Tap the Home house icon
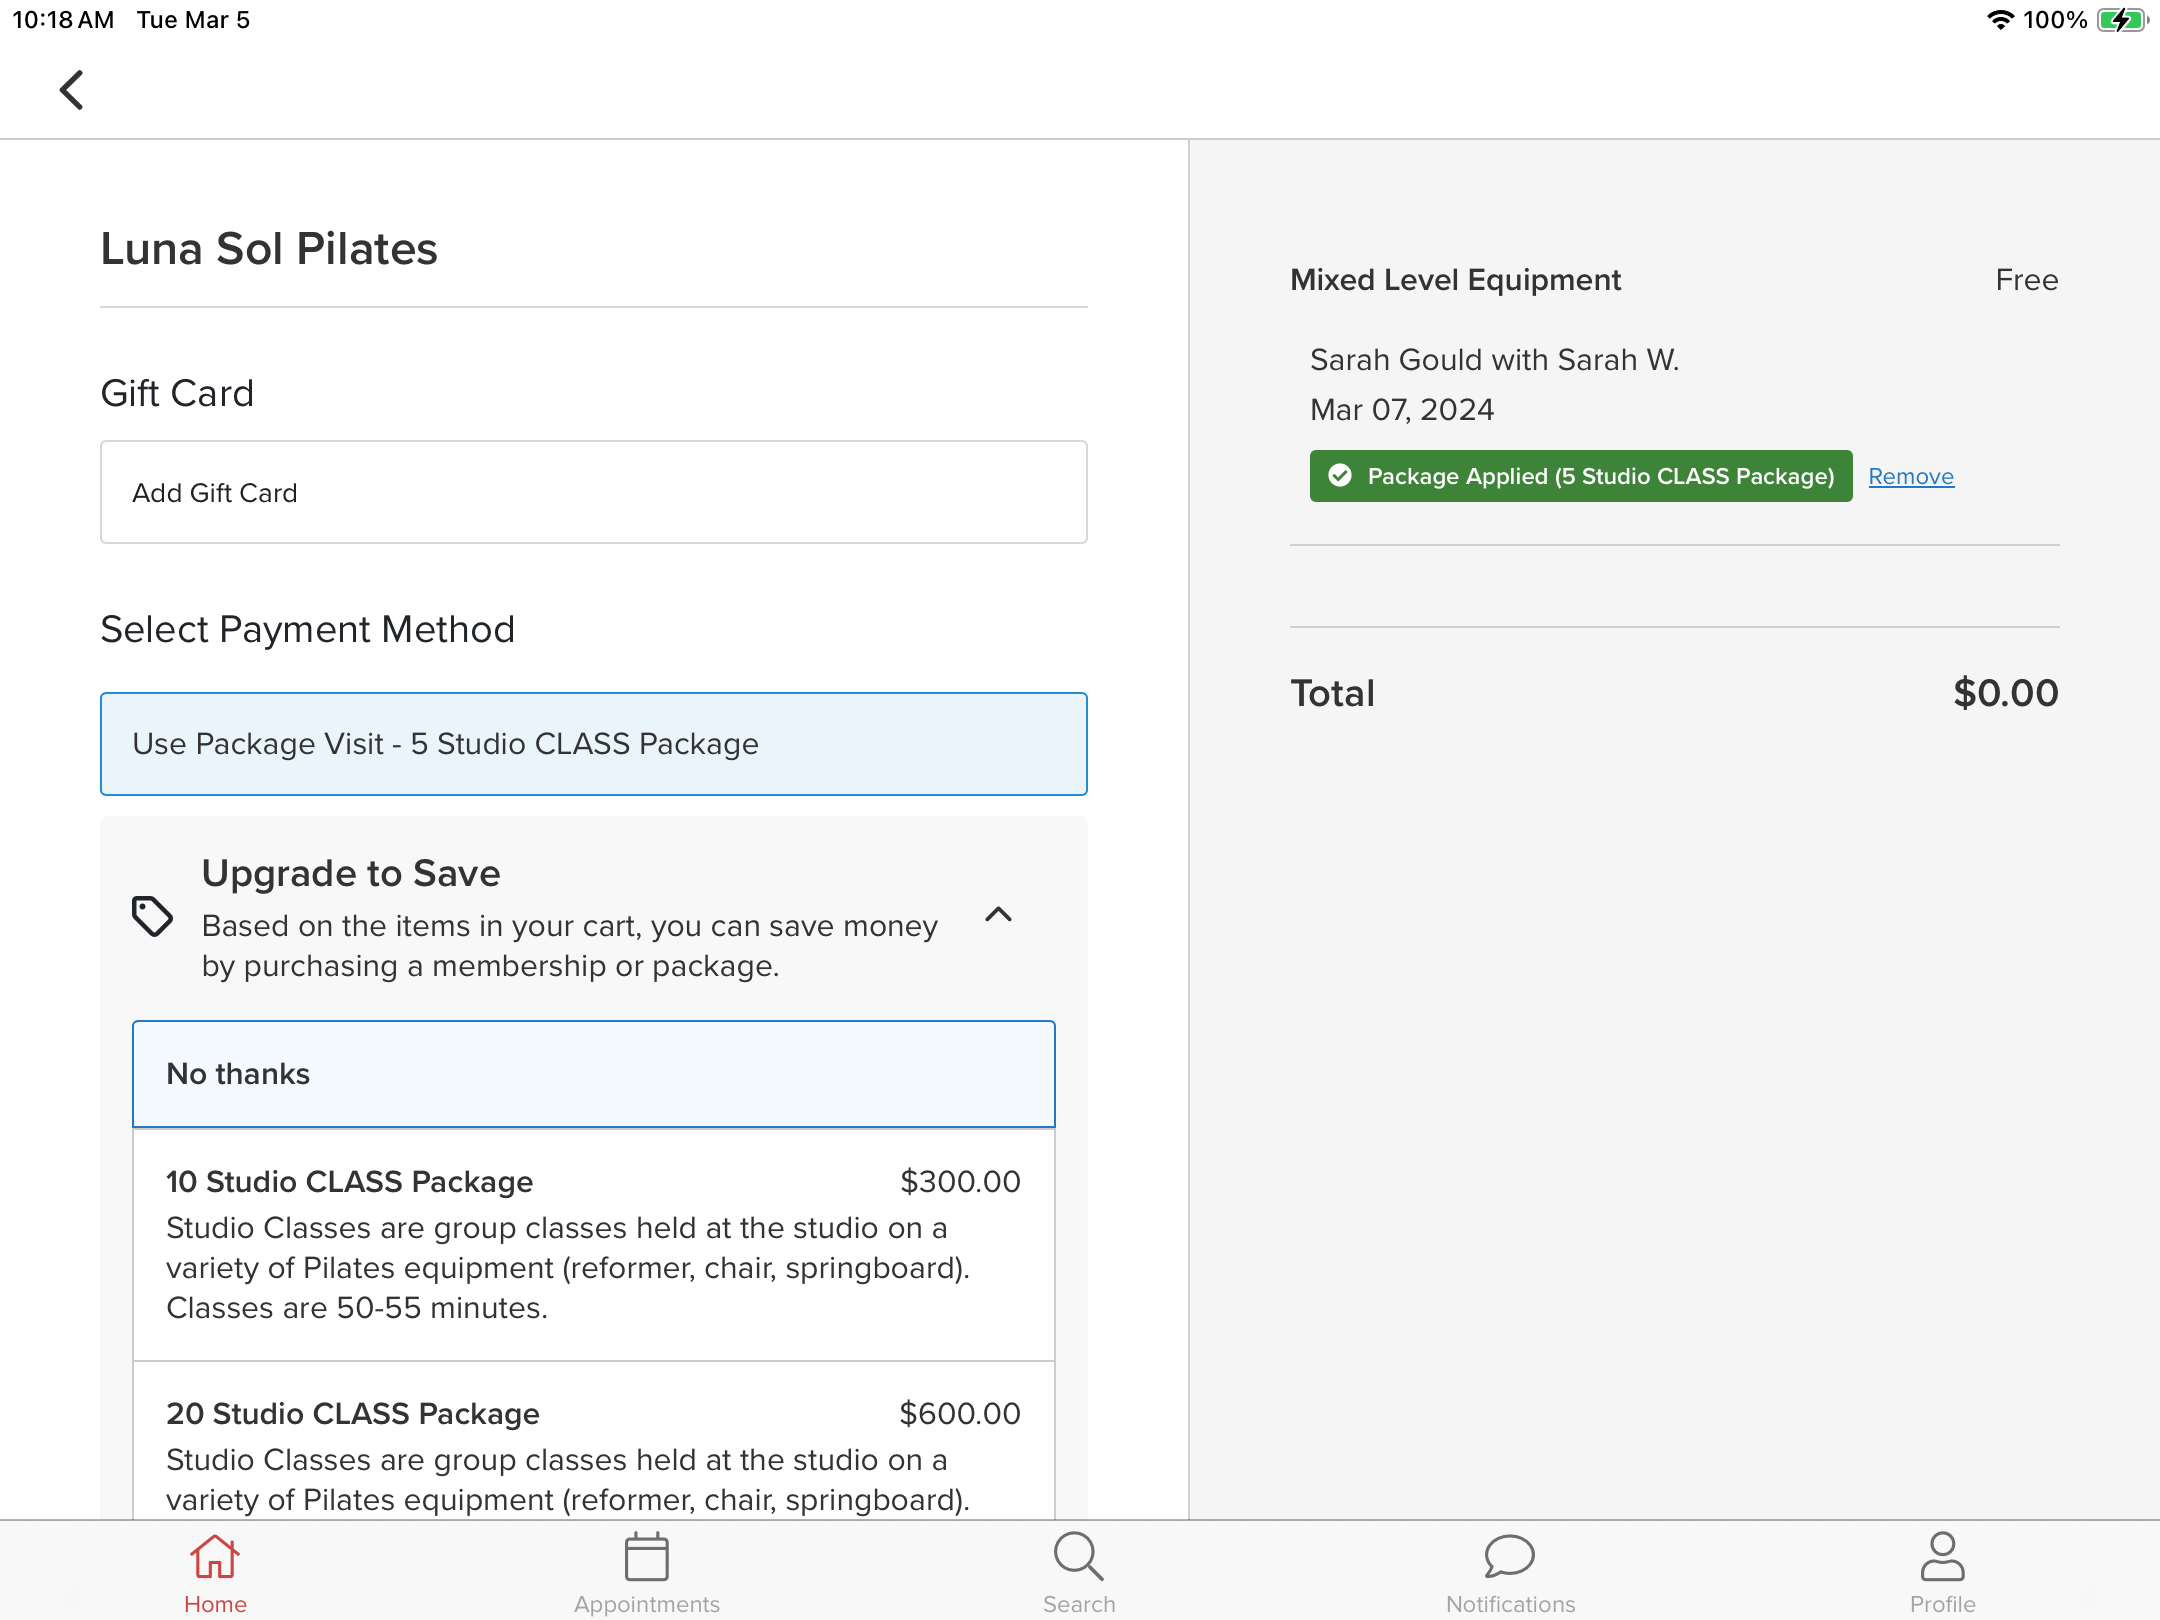Image resolution: width=2160 pixels, height=1620 pixels. 215,1558
